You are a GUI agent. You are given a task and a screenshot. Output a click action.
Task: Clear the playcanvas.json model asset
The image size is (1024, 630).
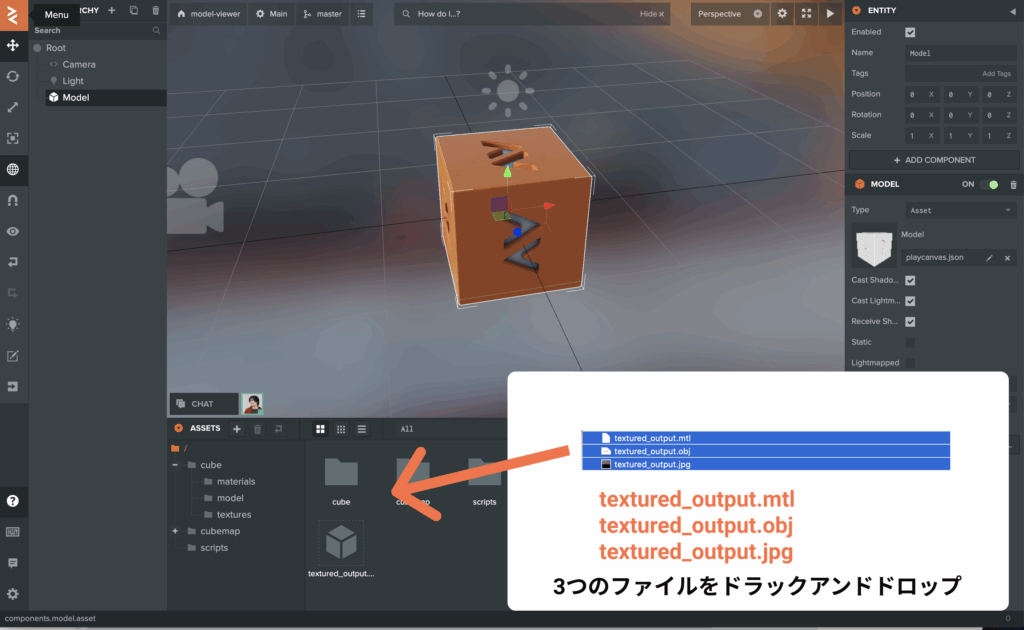[x=1007, y=258]
